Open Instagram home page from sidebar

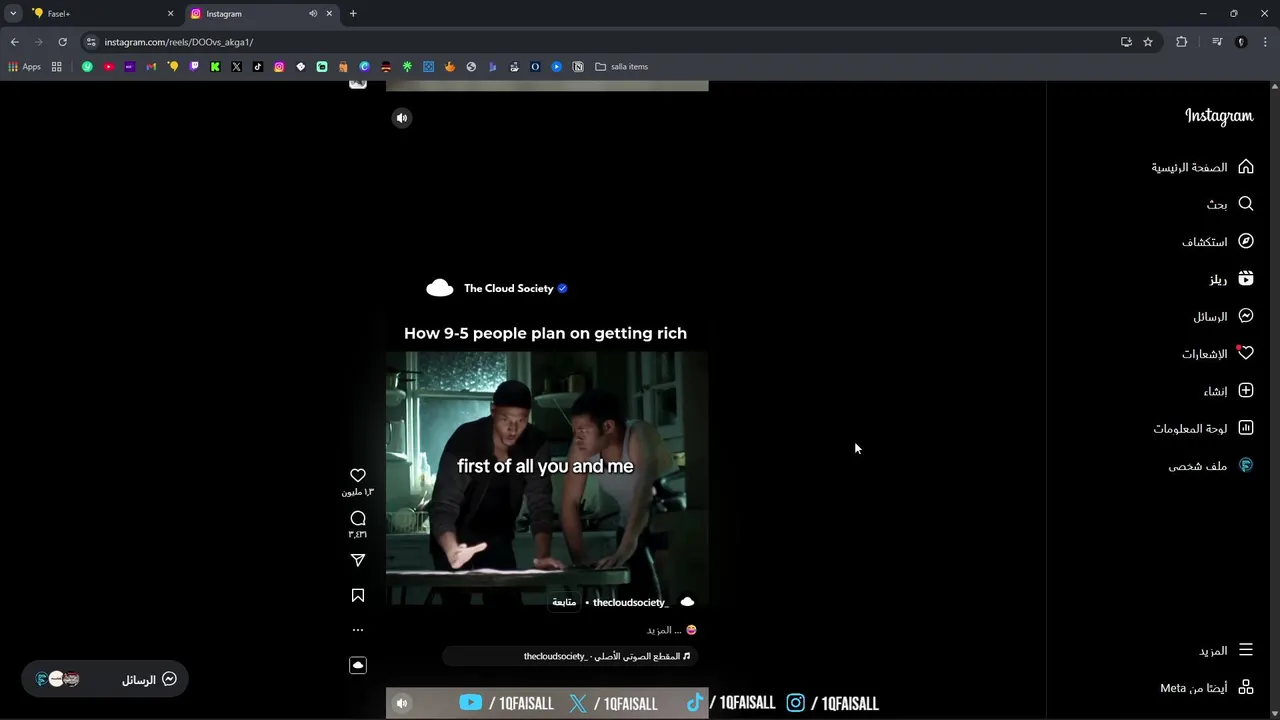tap(1202, 167)
